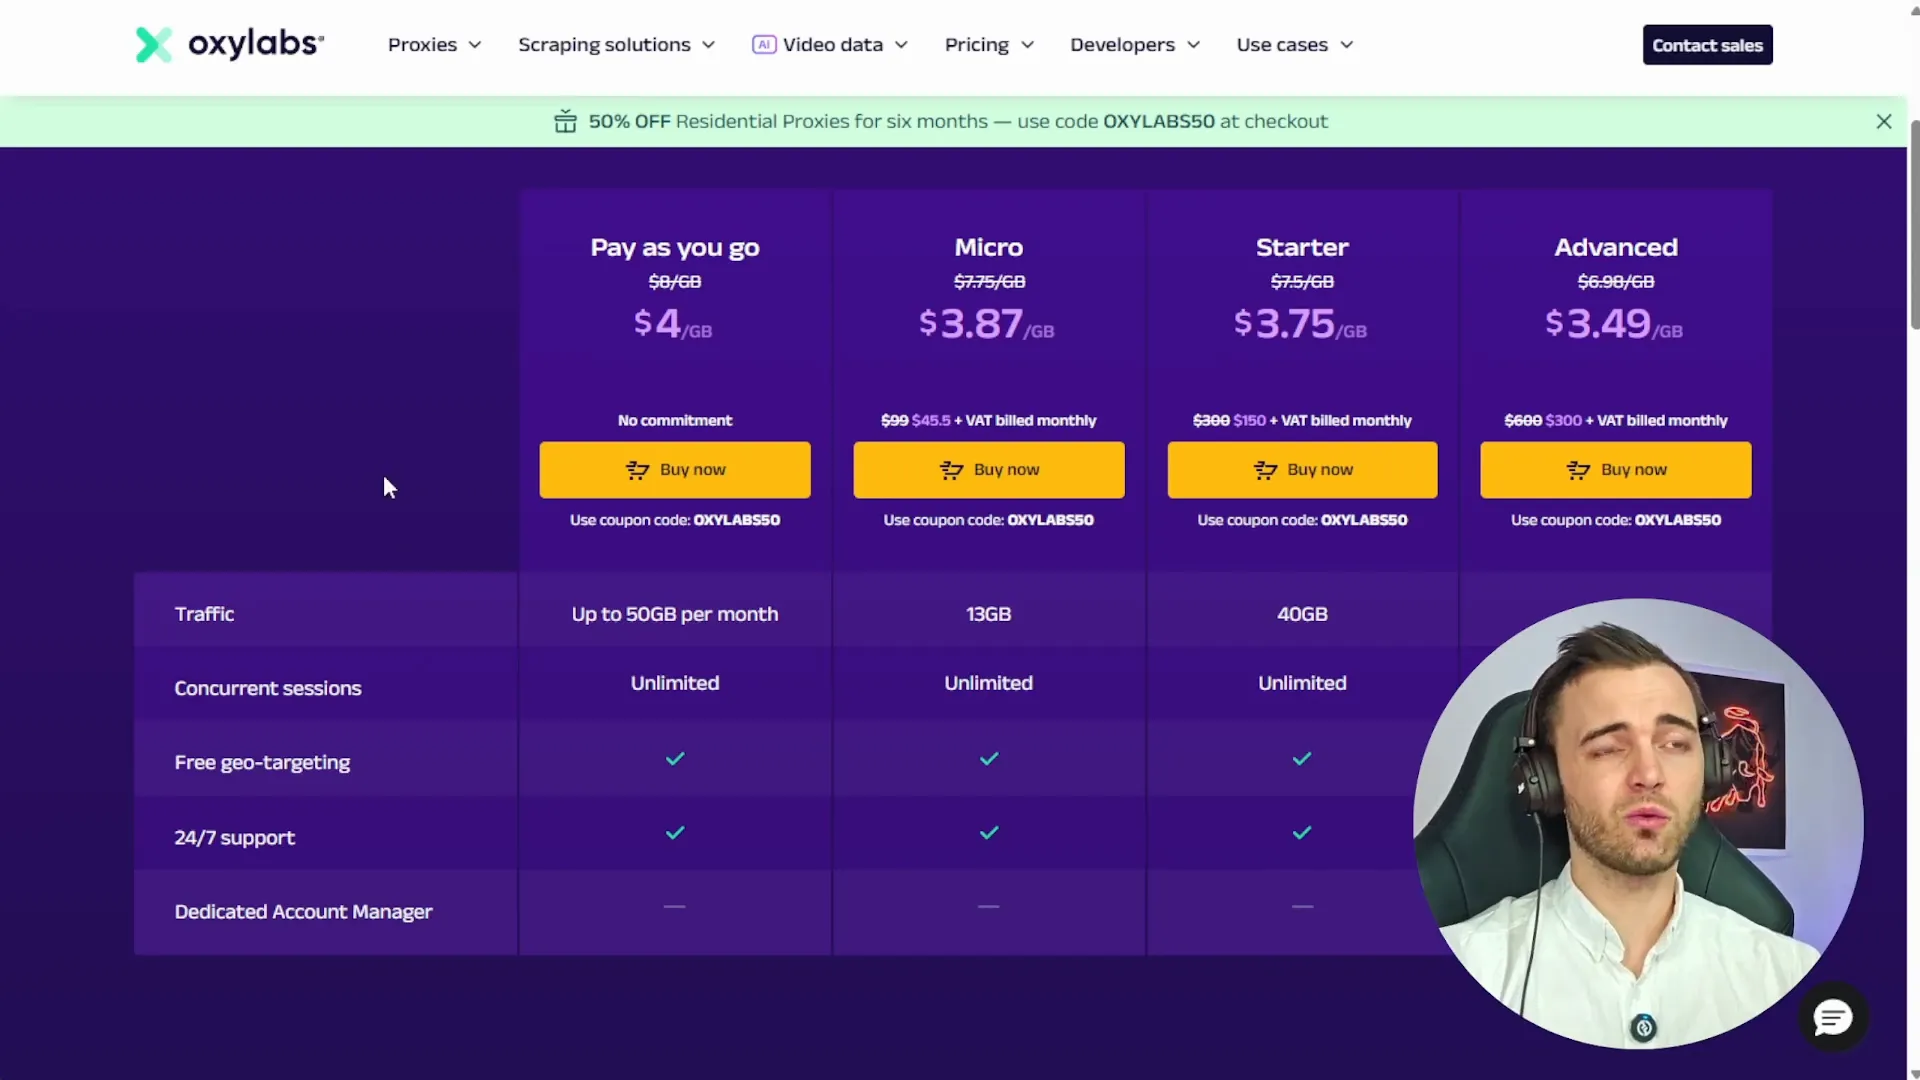Viewport: 1920px width, 1080px height.
Task: Open the live chat bubble
Action: tap(1833, 1018)
